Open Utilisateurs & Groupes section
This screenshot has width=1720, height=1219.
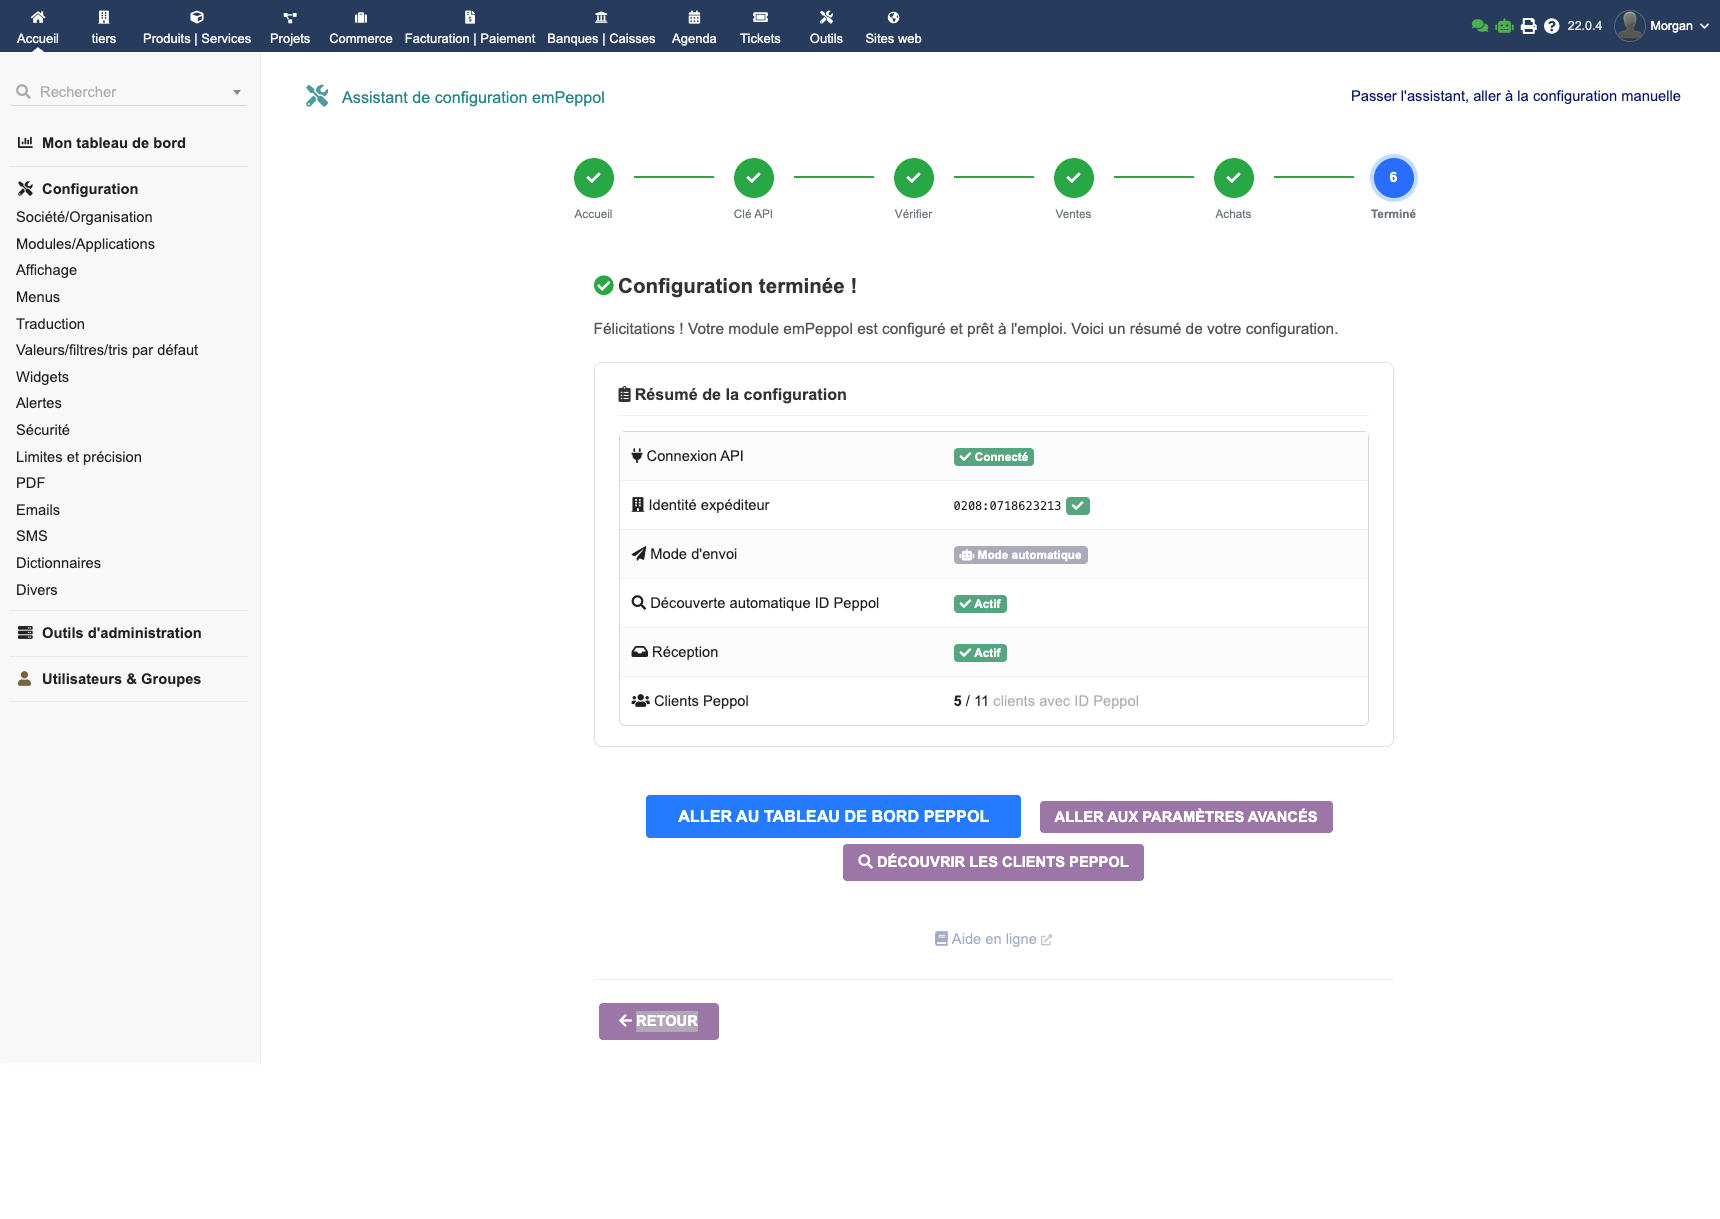pyautogui.click(x=121, y=679)
